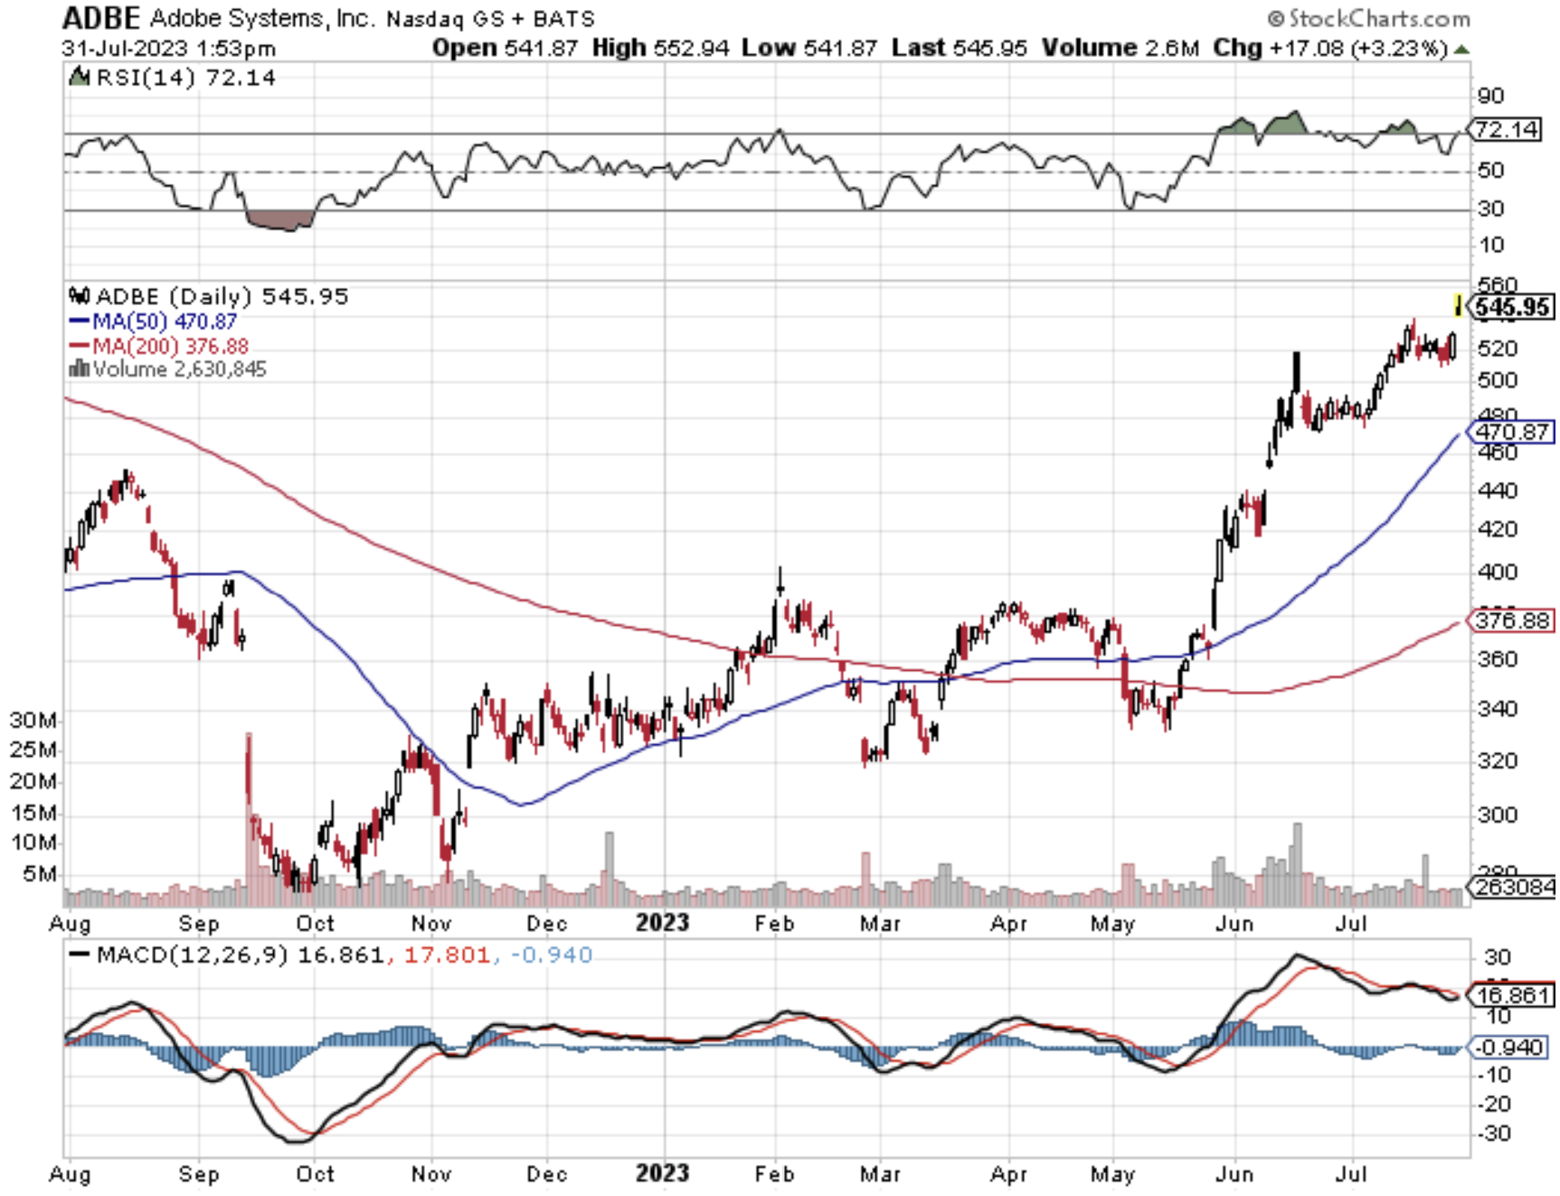Viewport: 1560px width, 1196px height.
Task: Click the red 17.801 signal value in MACD legend
Action: (x=447, y=955)
